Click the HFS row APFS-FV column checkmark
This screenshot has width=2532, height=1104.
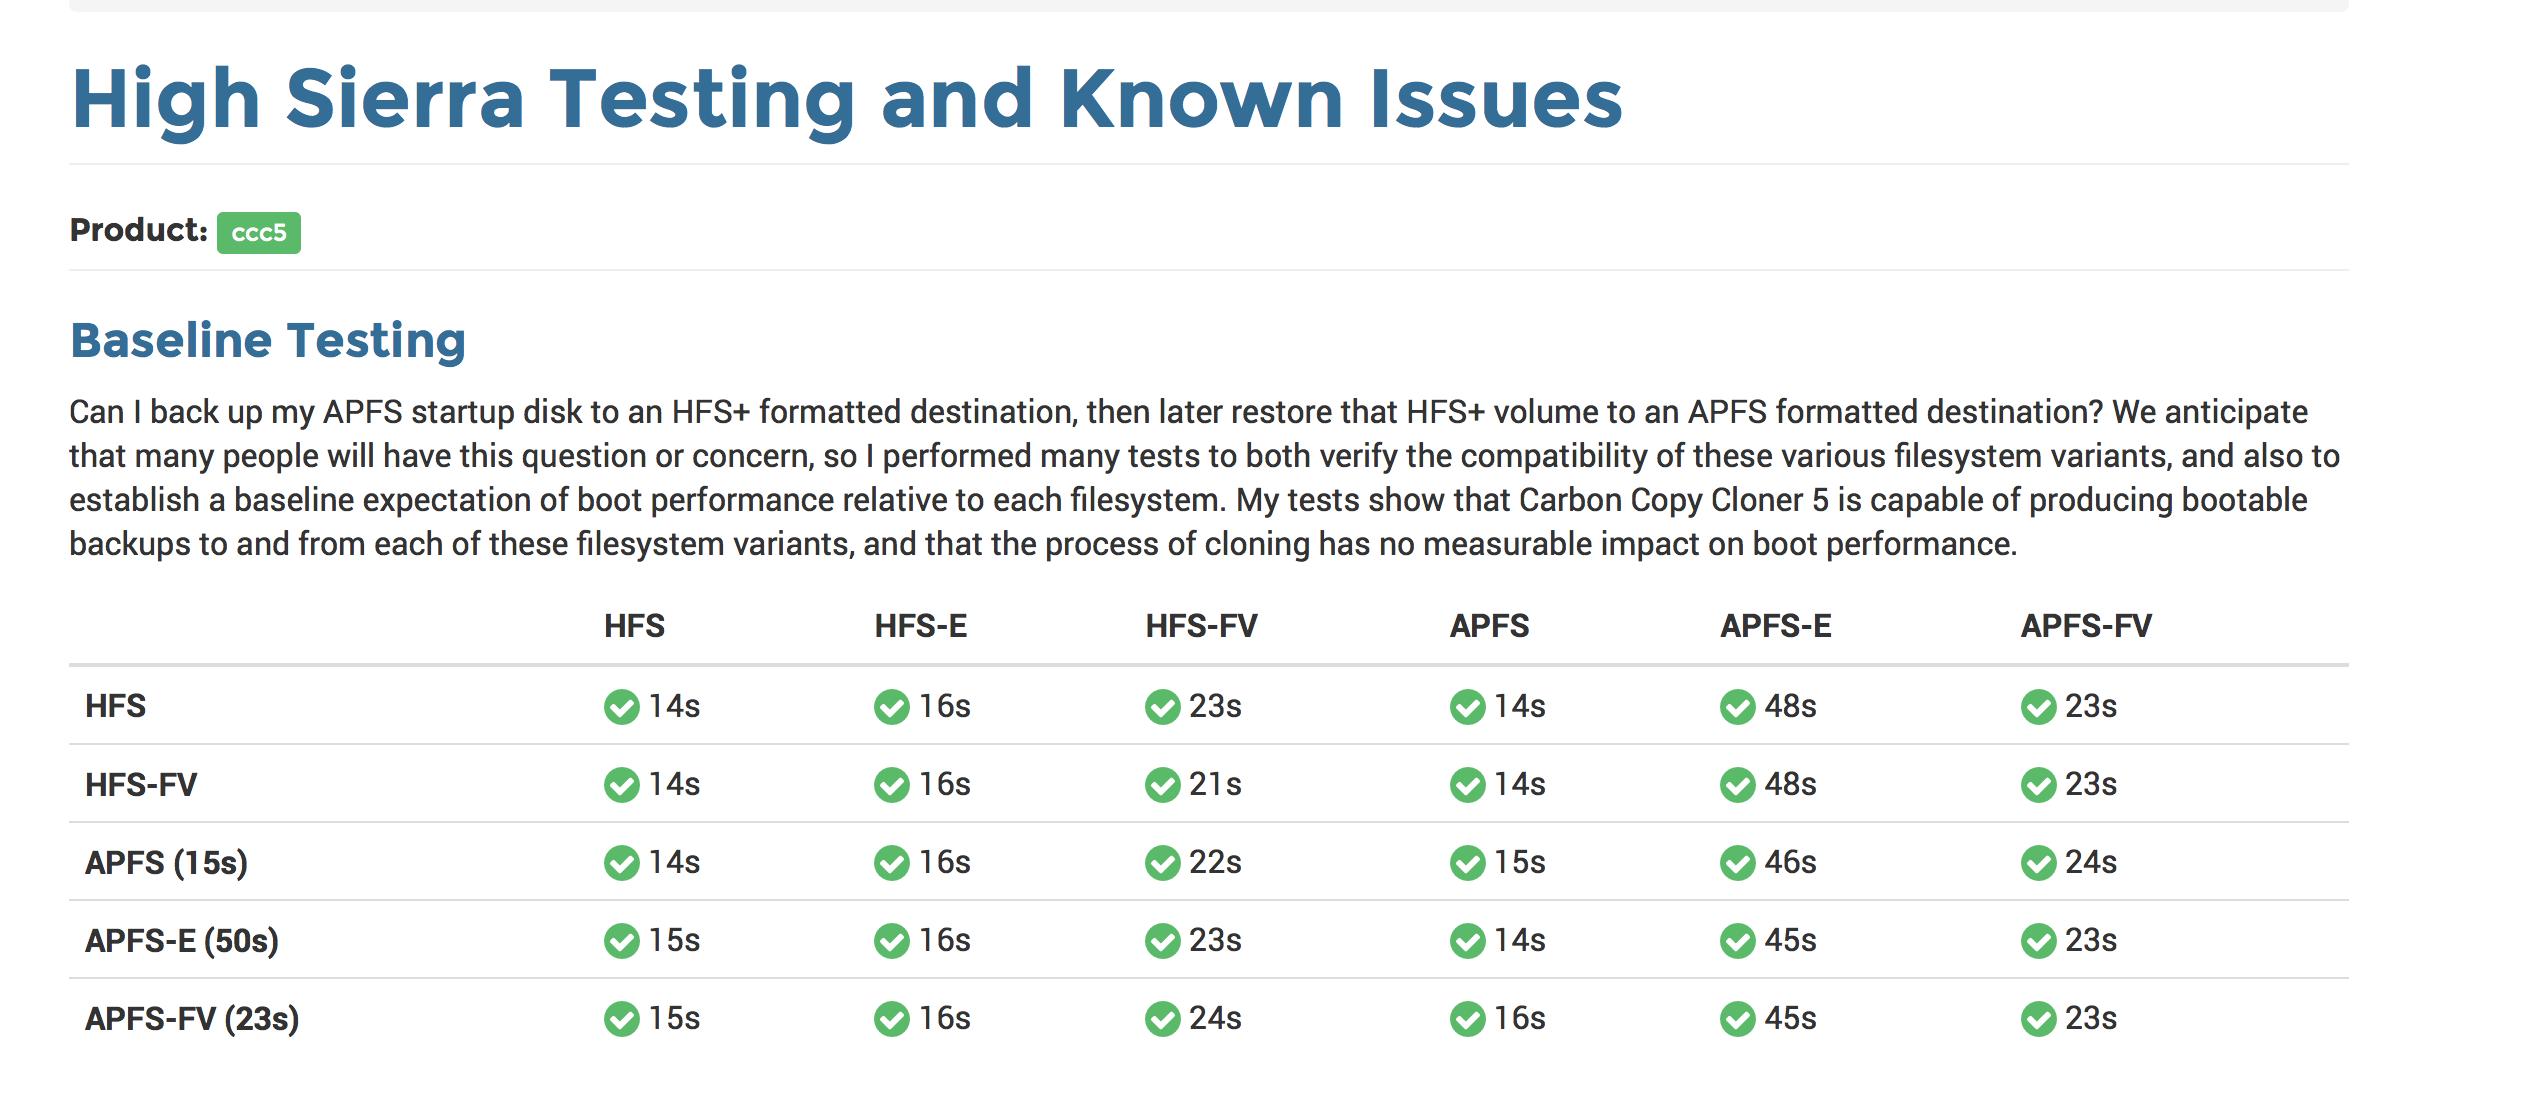[2038, 707]
